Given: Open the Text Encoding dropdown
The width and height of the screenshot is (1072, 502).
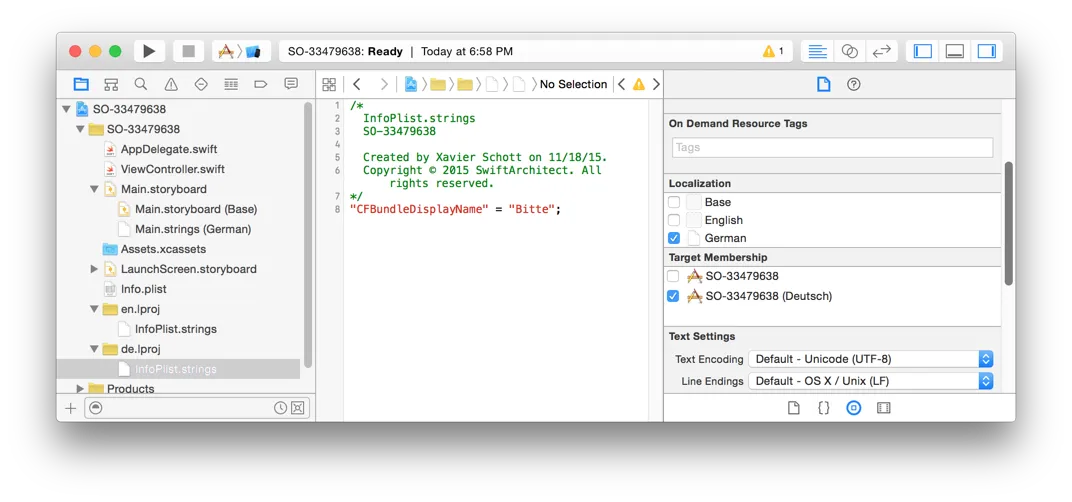Looking at the screenshot, I should [872, 359].
